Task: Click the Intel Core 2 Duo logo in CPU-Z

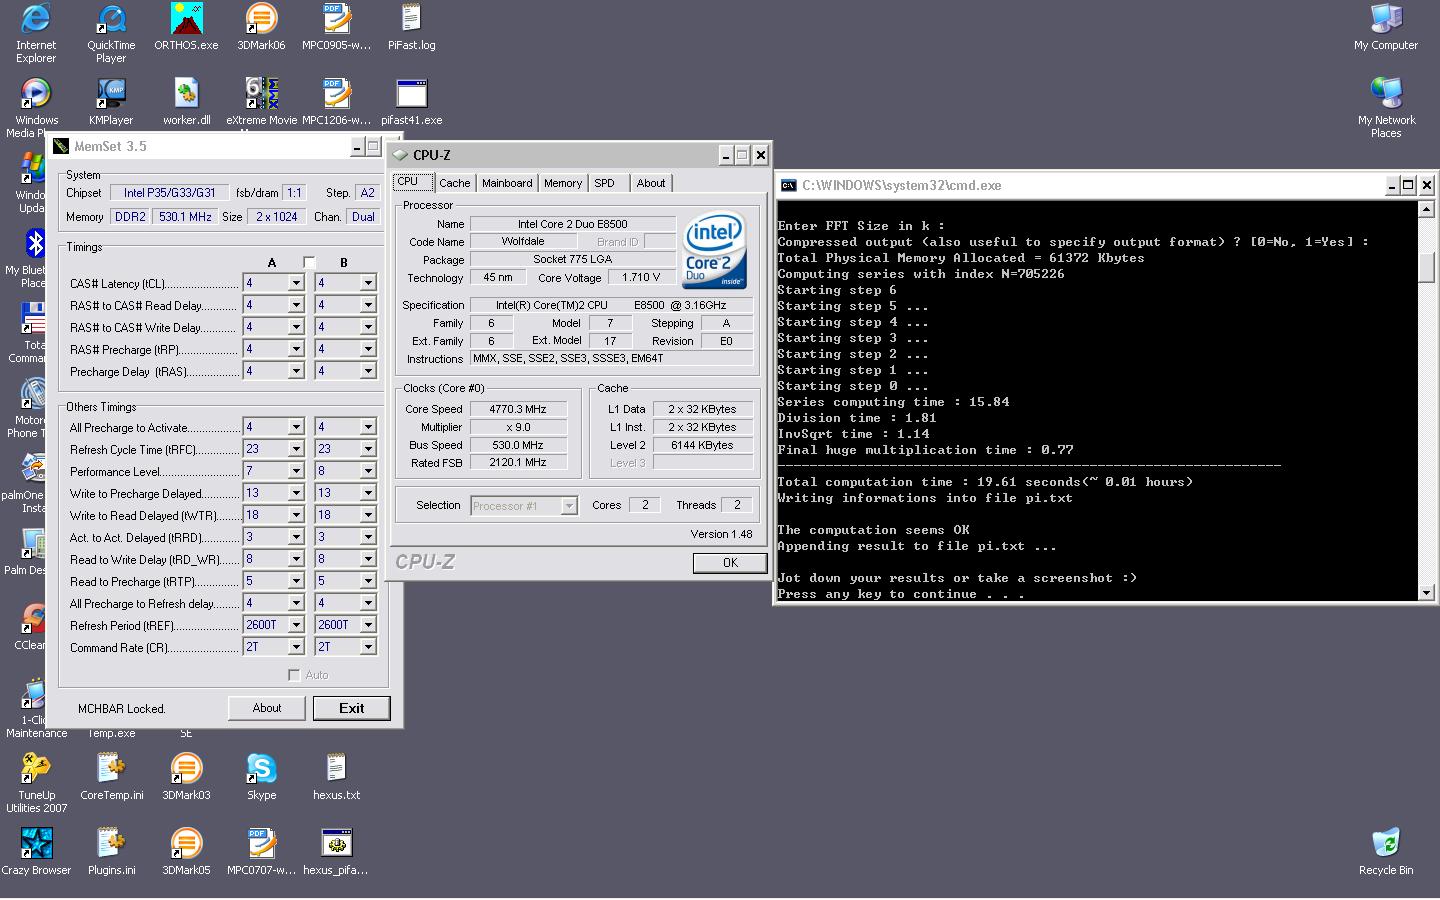Action: click(x=715, y=250)
